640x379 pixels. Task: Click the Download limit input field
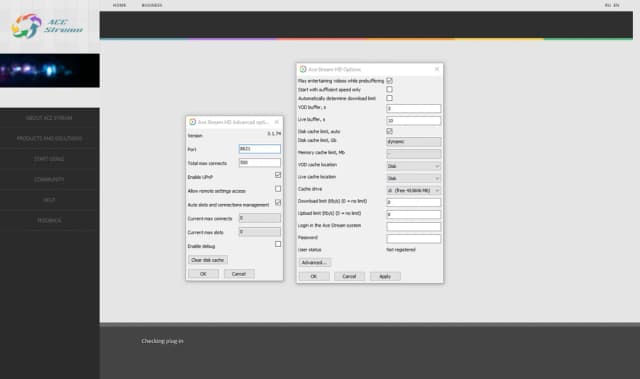(413, 202)
